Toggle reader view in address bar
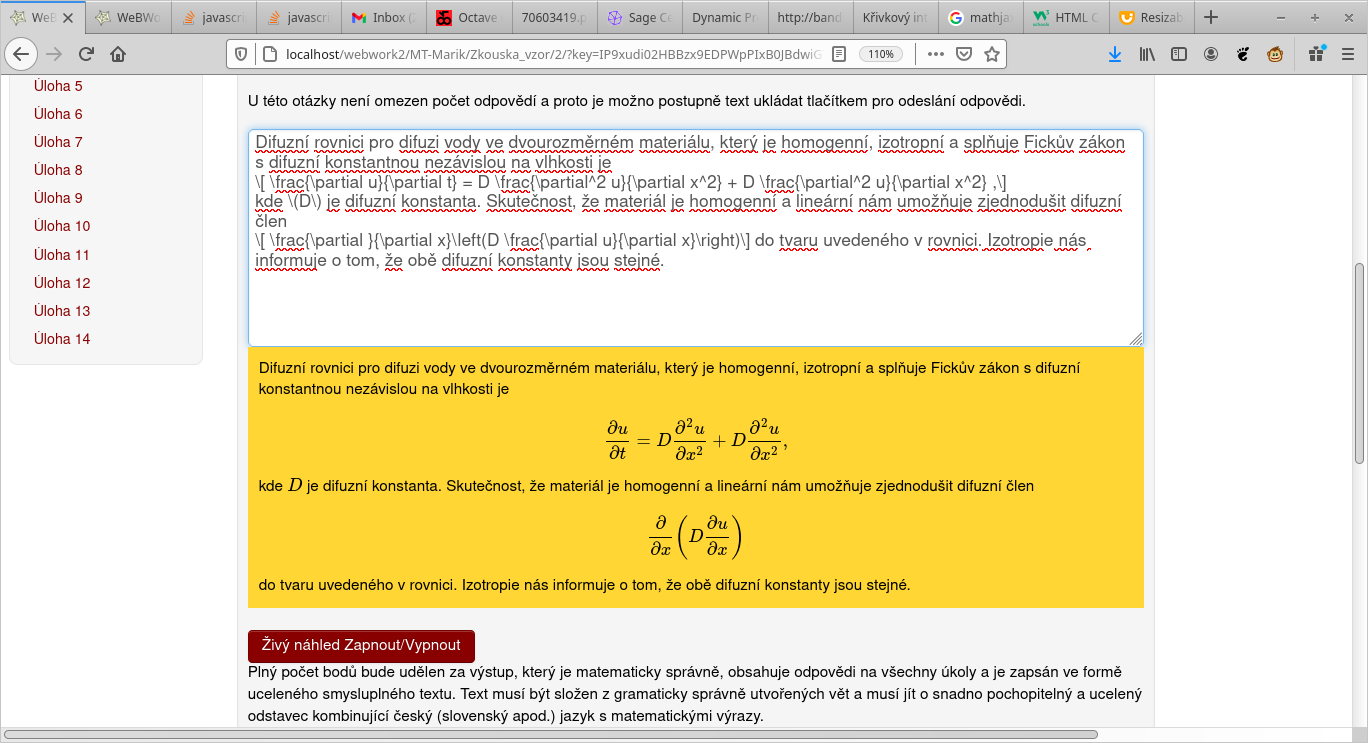 click(x=840, y=54)
